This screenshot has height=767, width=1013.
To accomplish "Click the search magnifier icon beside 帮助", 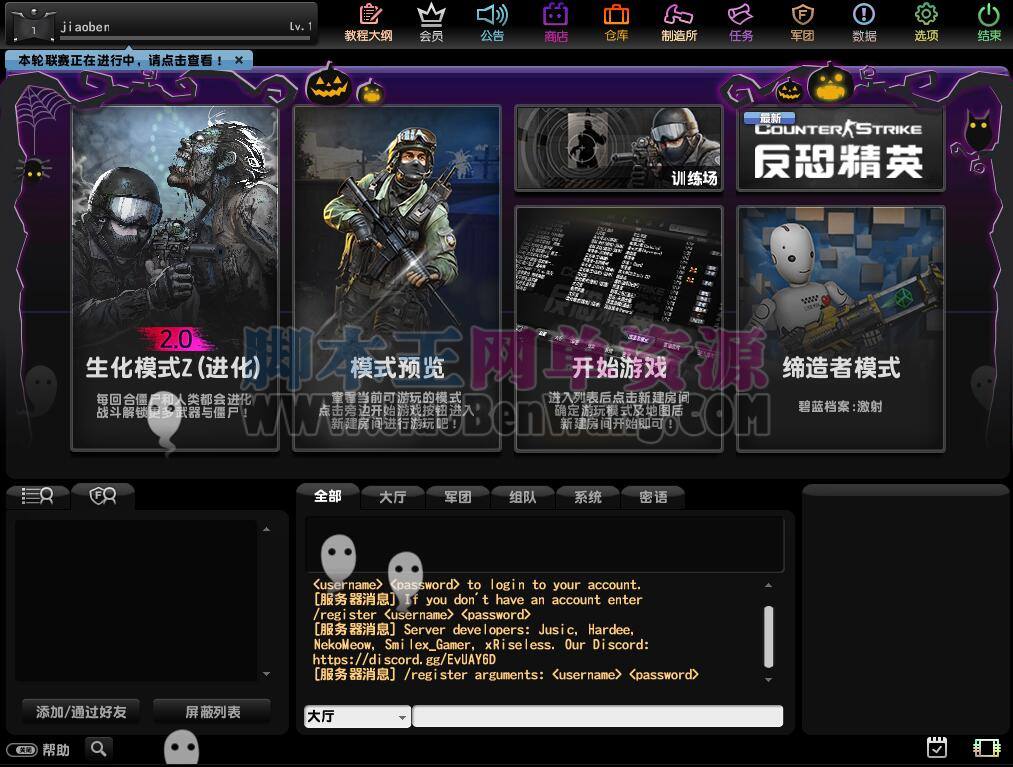I will click(x=98, y=748).
